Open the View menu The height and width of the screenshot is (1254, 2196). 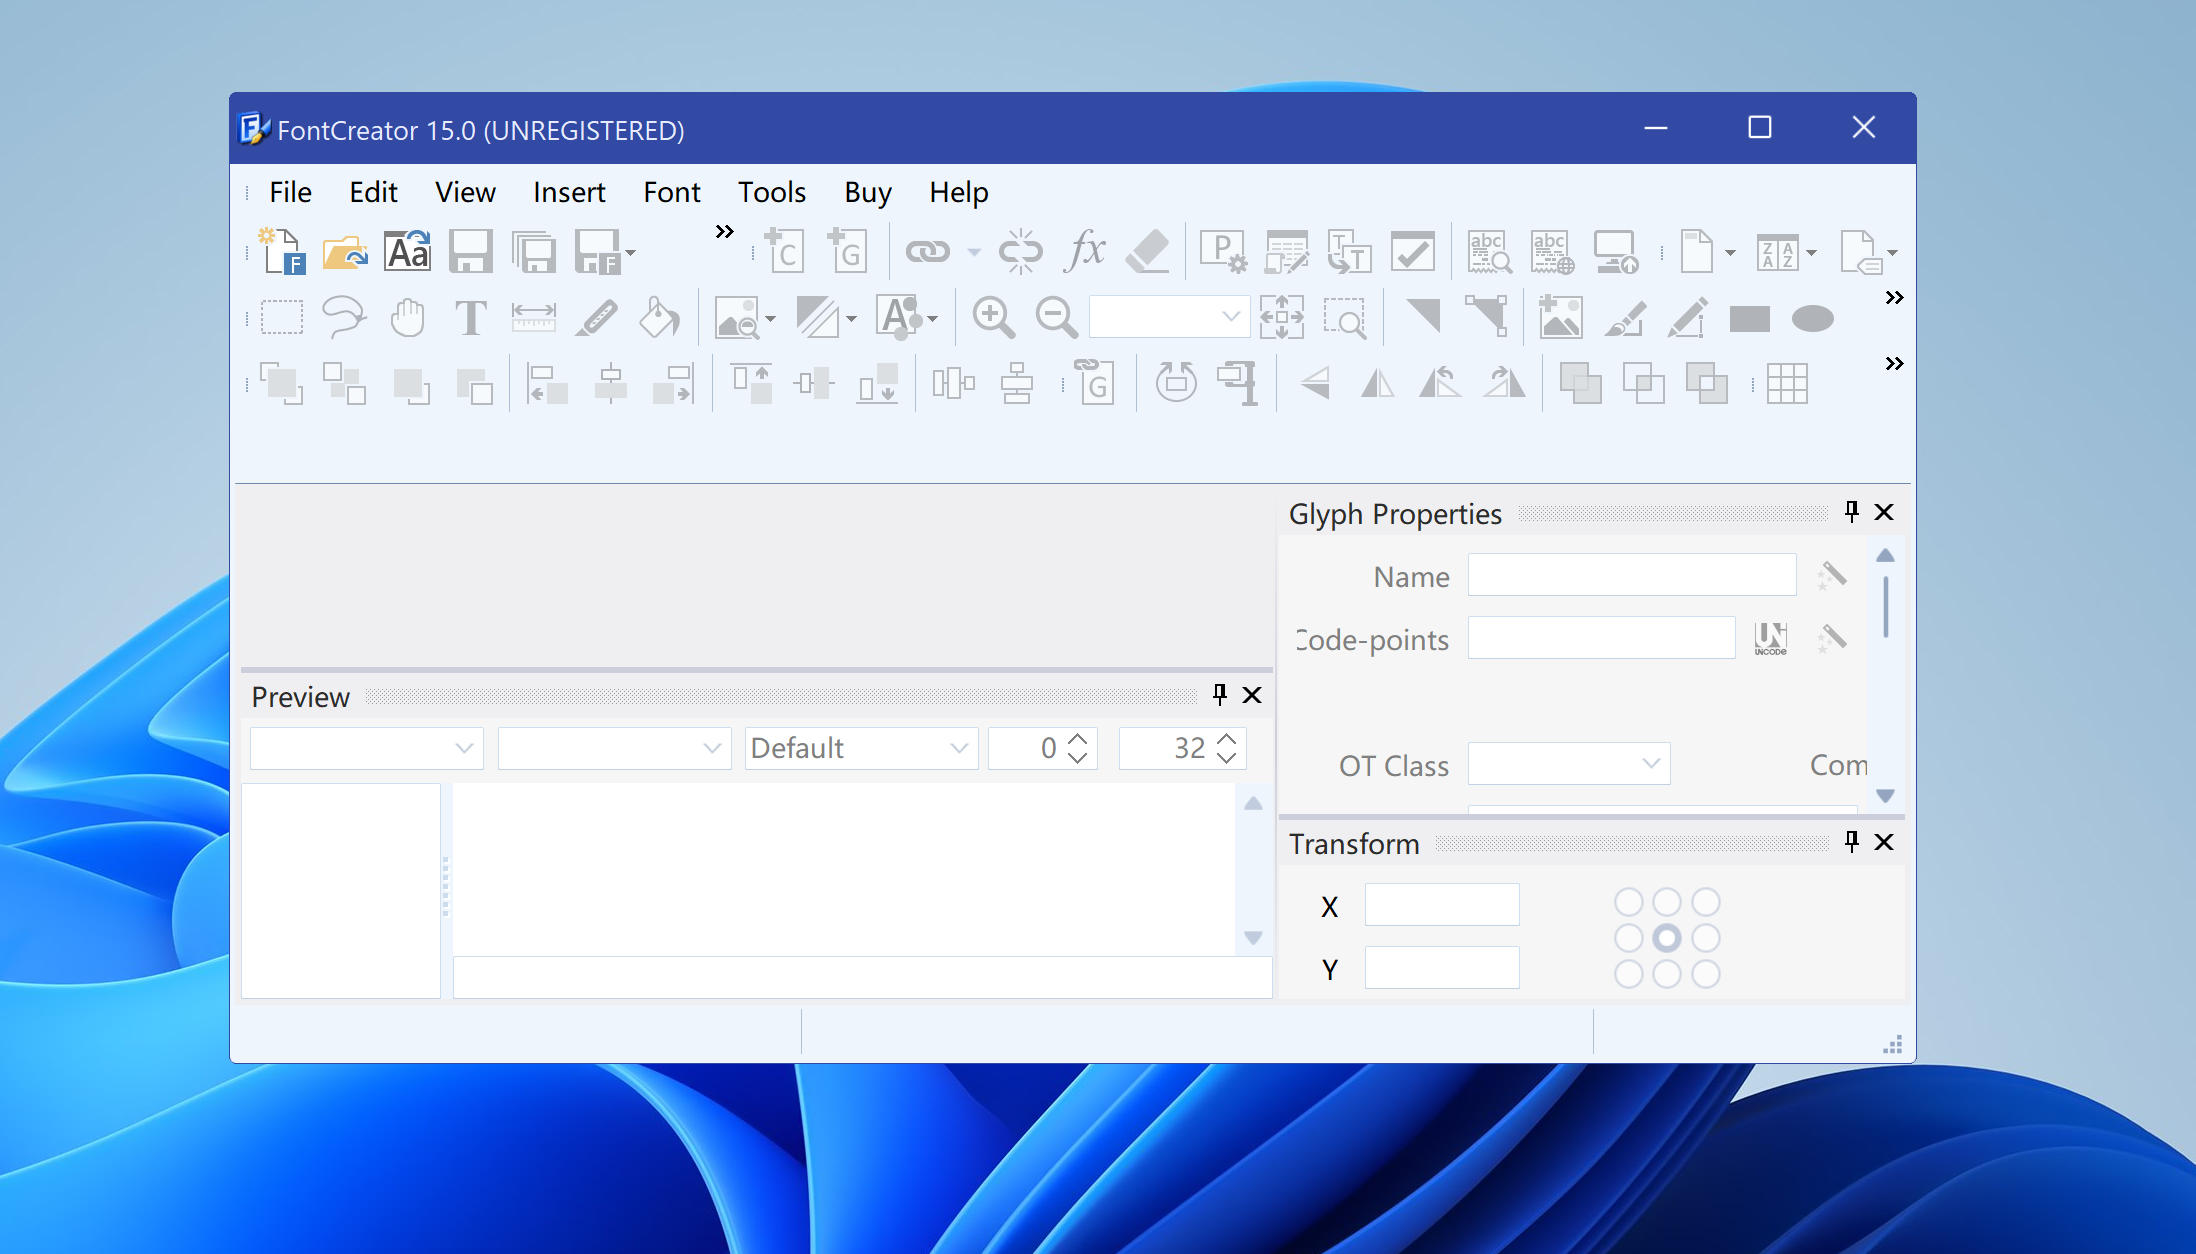(465, 191)
